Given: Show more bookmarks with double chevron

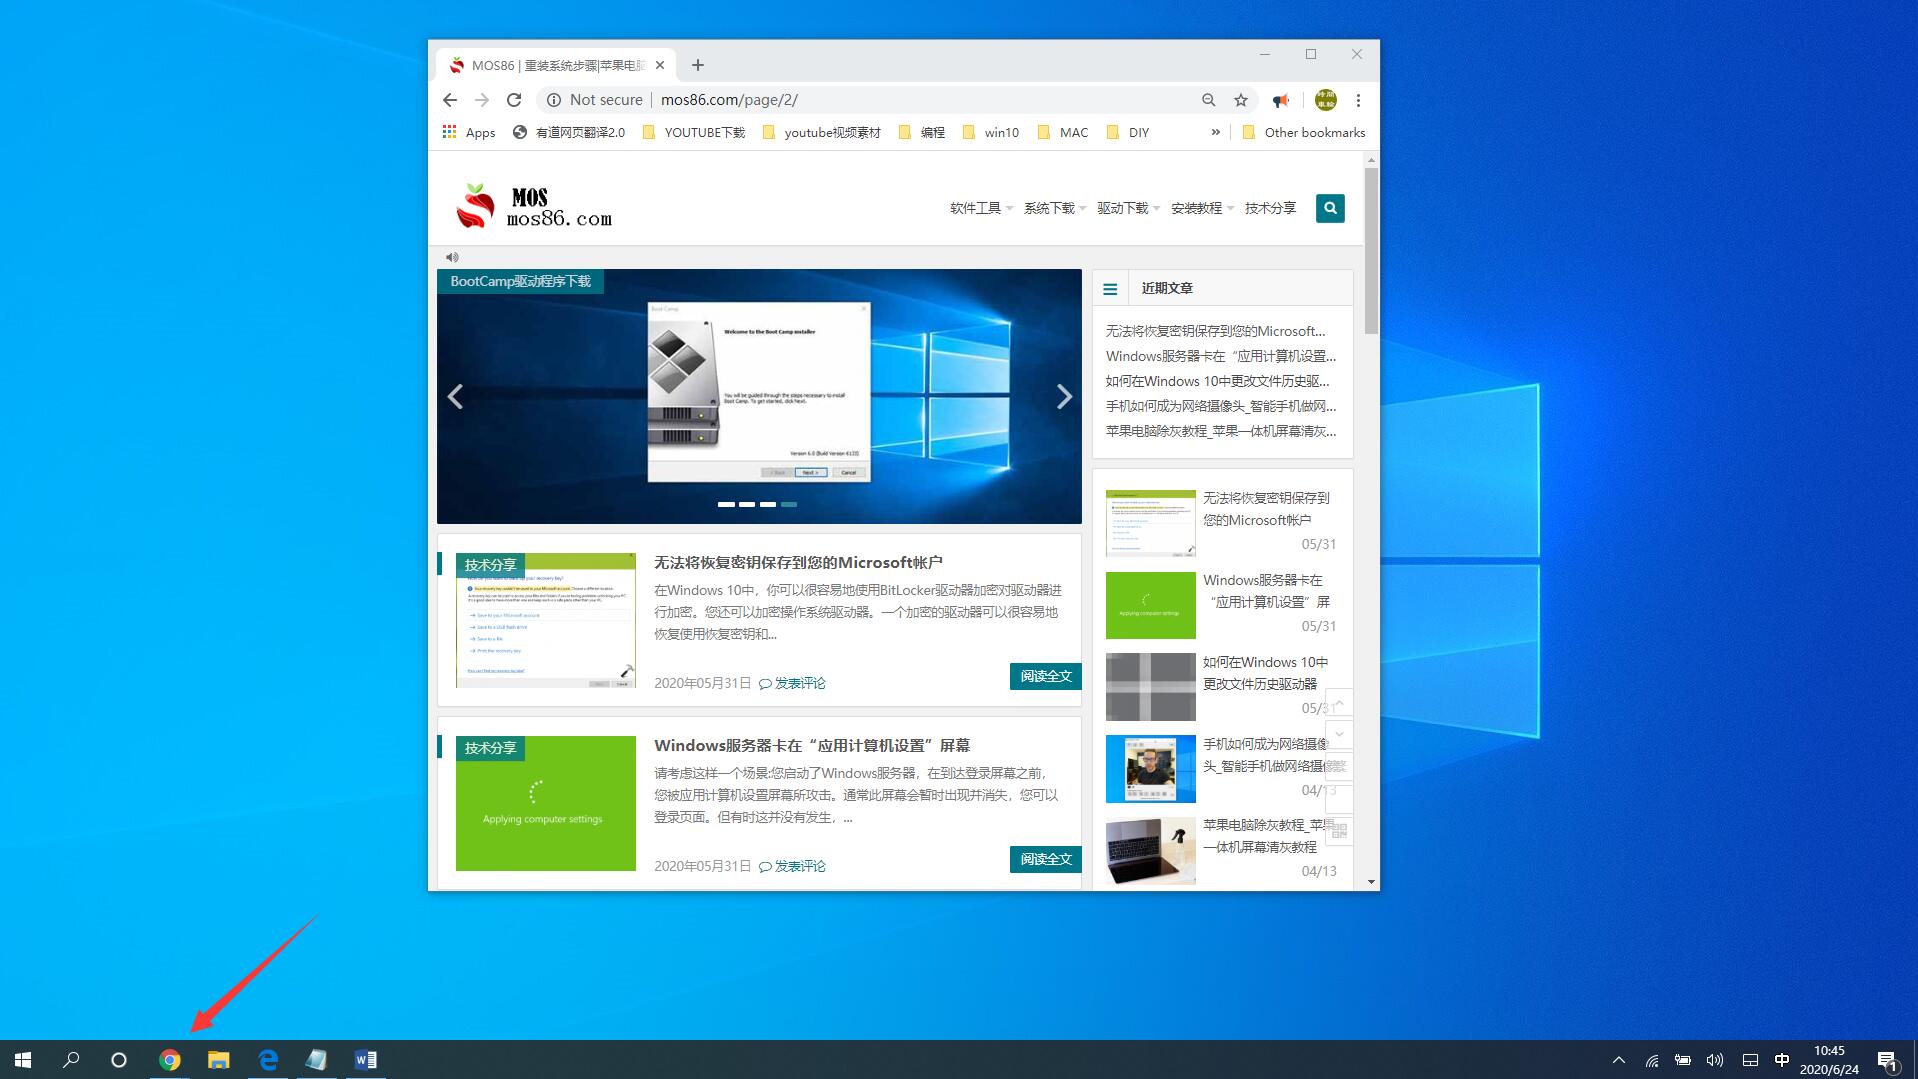Looking at the screenshot, I should [1215, 132].
